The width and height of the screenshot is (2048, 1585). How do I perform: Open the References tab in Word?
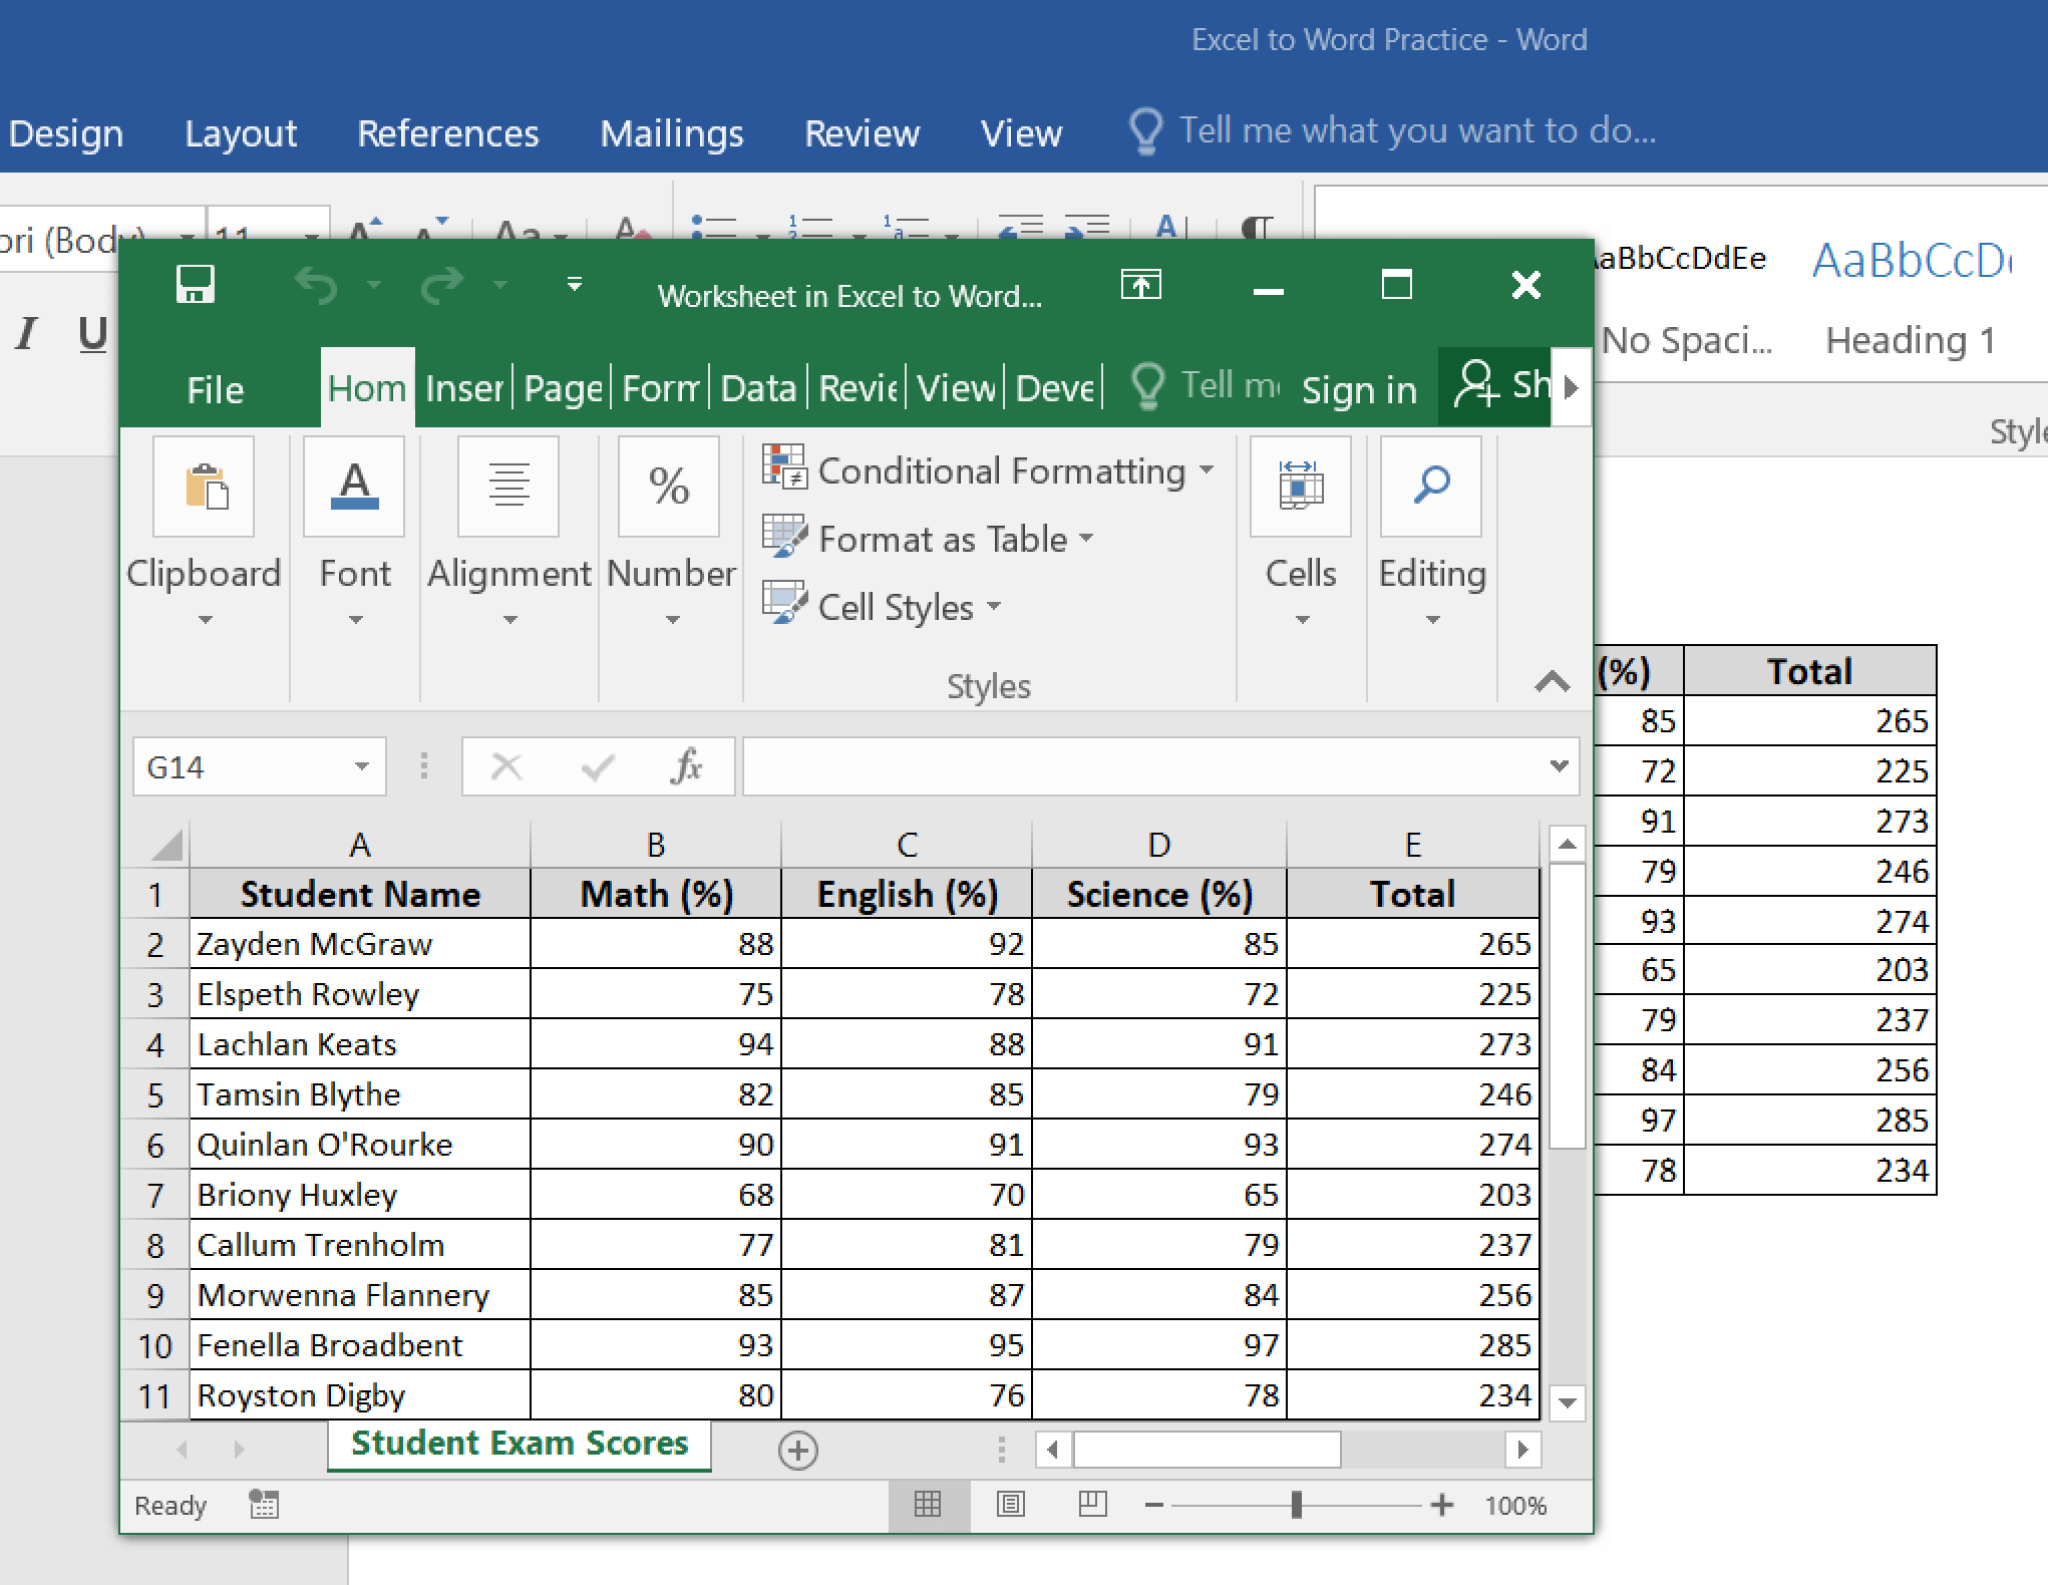click(447, 132)
